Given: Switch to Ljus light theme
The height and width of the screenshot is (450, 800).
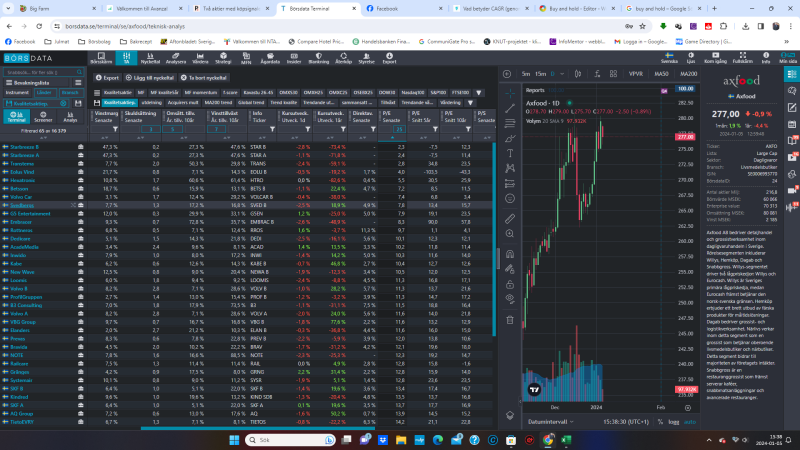Looking at the screenshot, I should 691,58.
